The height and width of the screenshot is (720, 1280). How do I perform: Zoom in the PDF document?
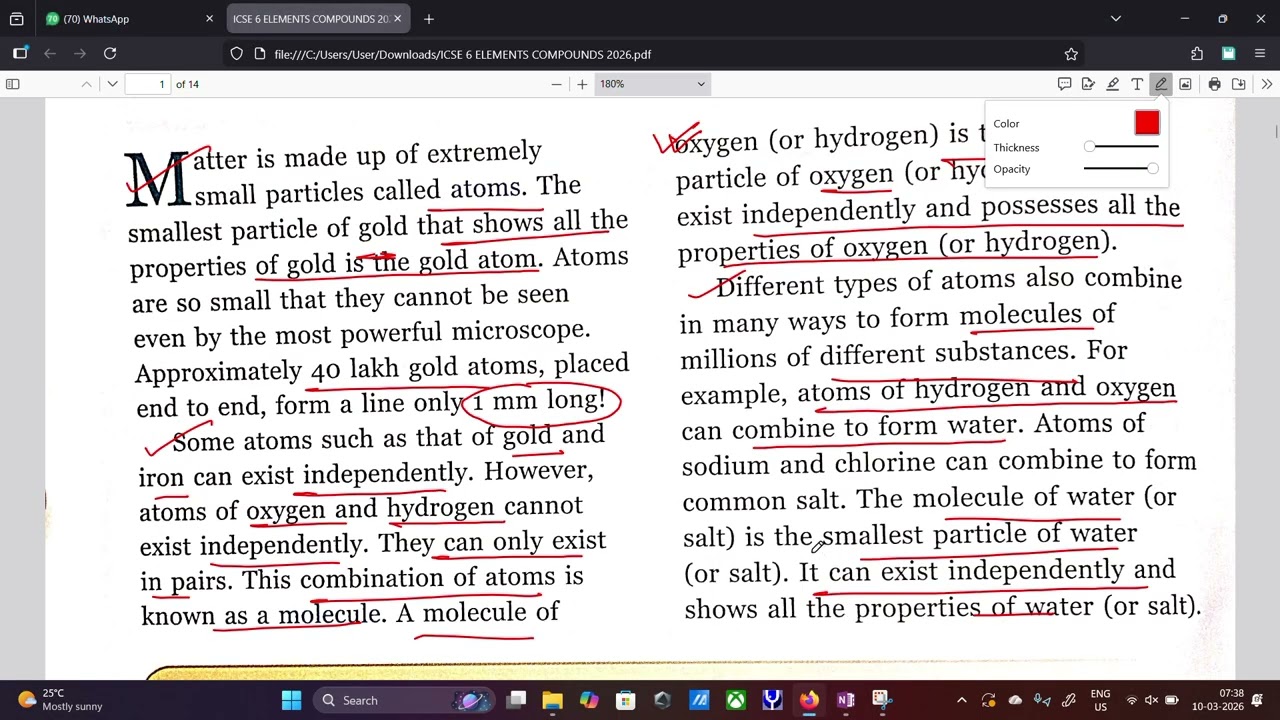(582, 84)
